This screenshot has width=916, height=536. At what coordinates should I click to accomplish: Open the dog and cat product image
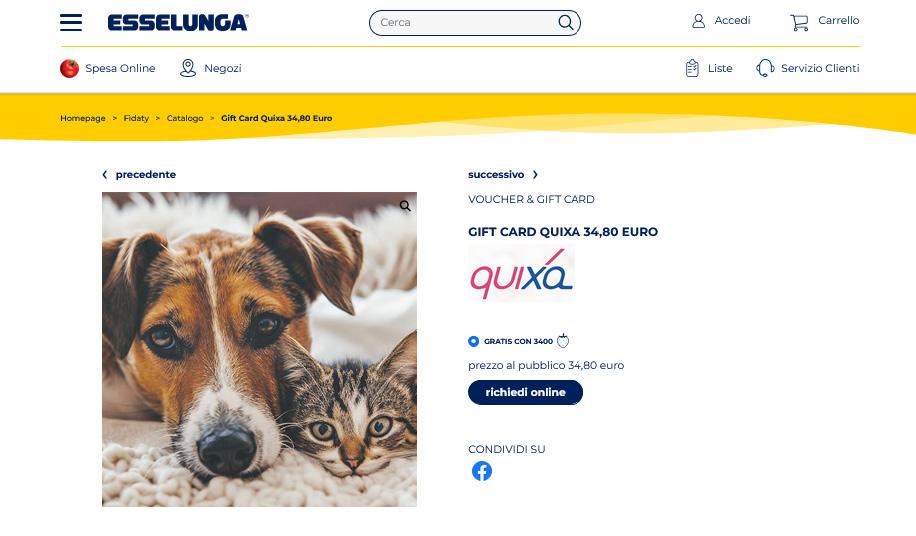[259, 349]
